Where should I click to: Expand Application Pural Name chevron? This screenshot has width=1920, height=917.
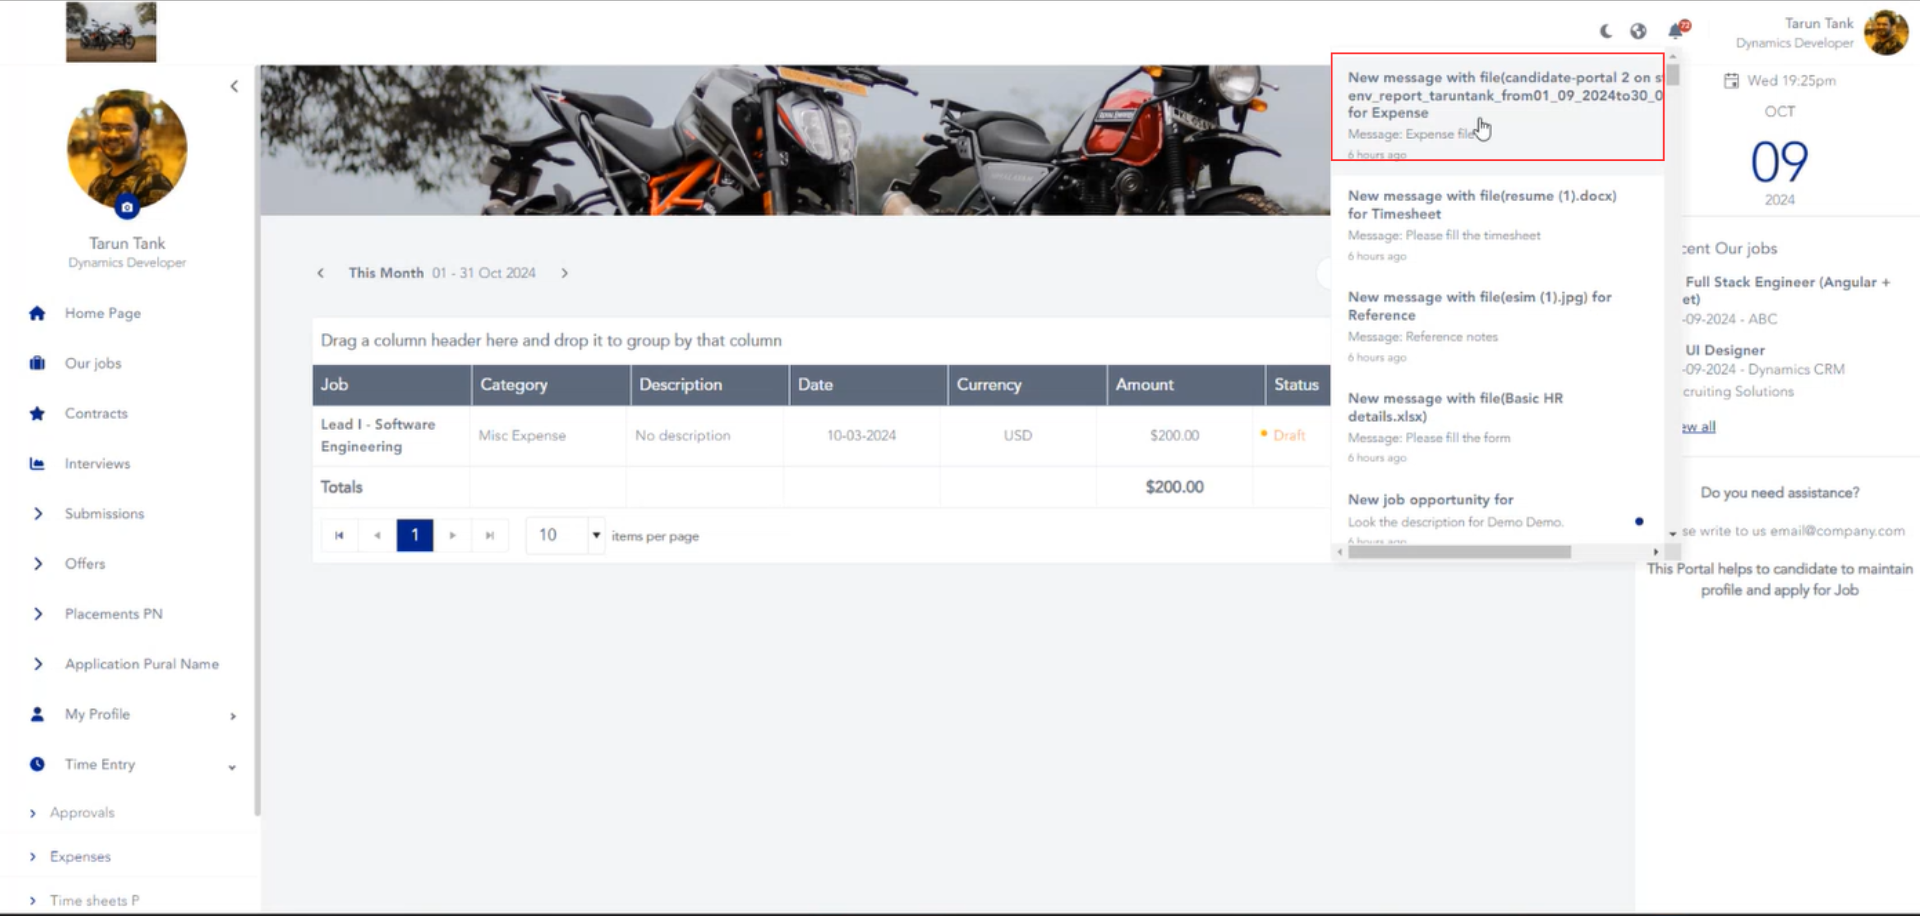pyautogui.click(x=38, y=663)
